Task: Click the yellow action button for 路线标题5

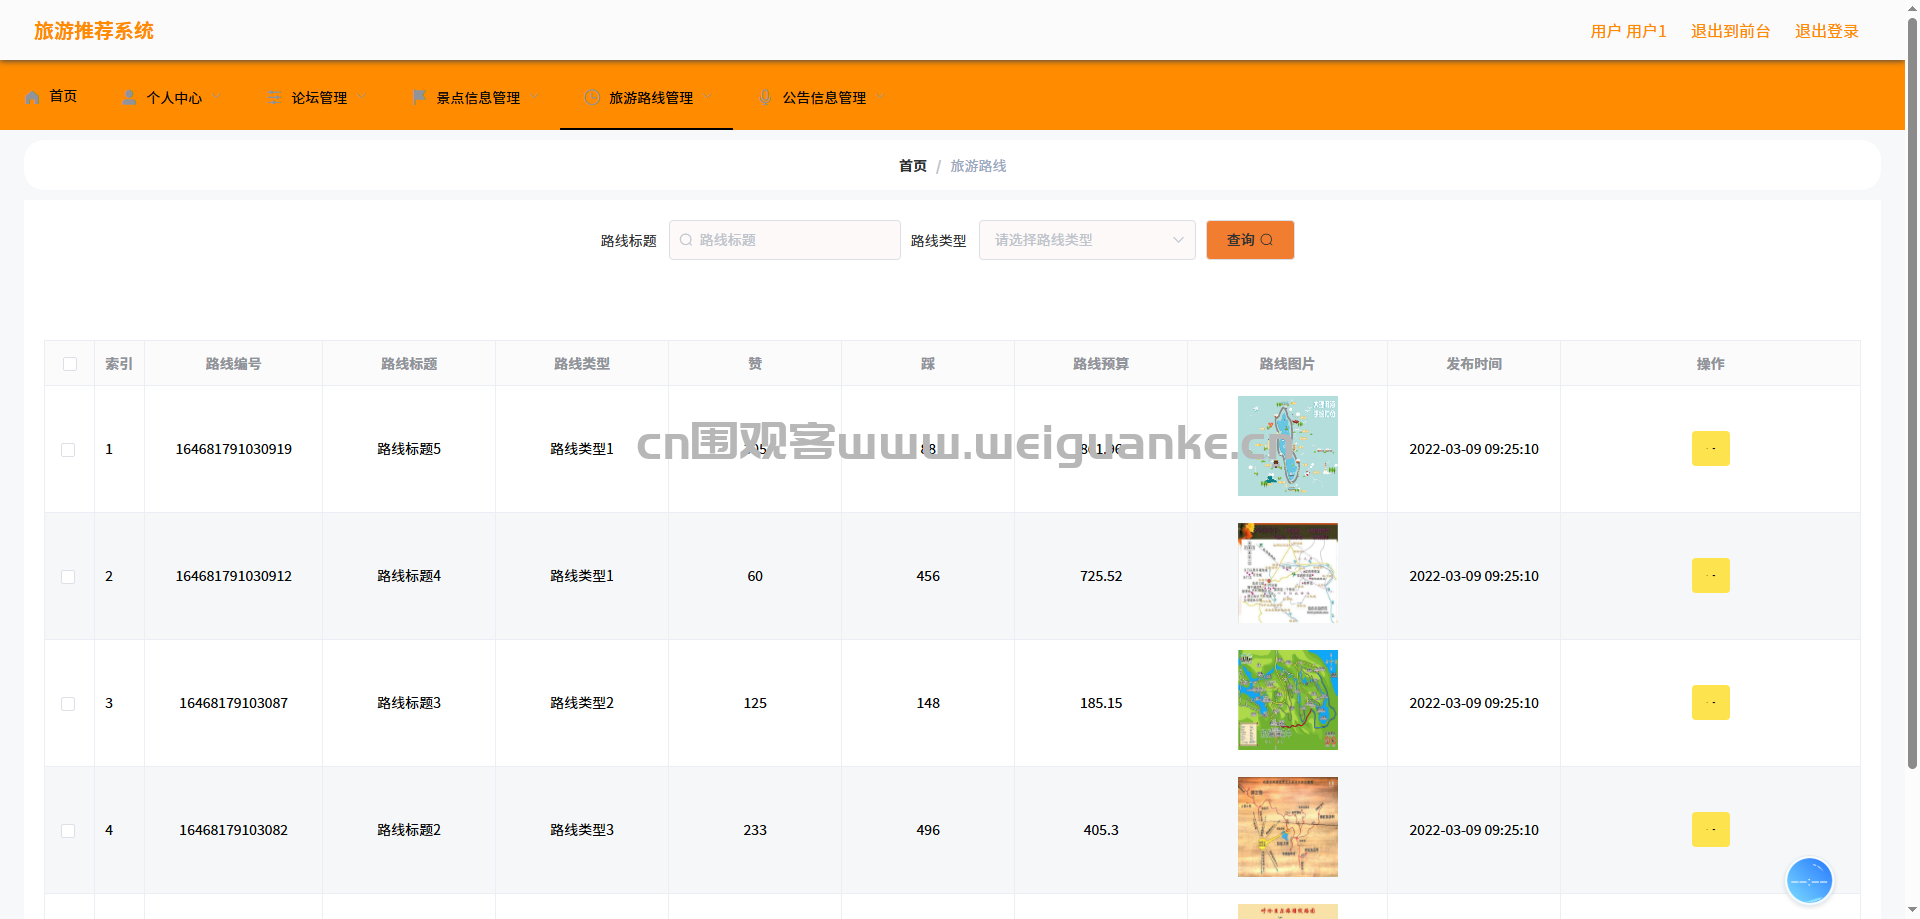Action: point(1710,449)
